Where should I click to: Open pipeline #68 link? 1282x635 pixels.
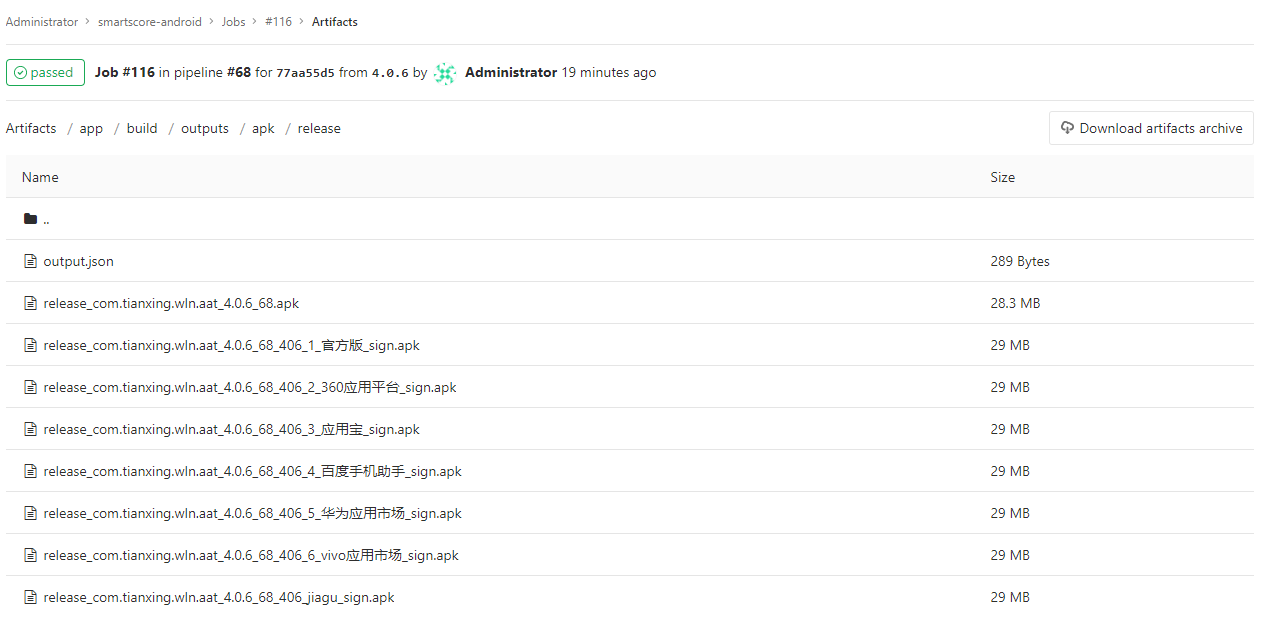point(239,73)
